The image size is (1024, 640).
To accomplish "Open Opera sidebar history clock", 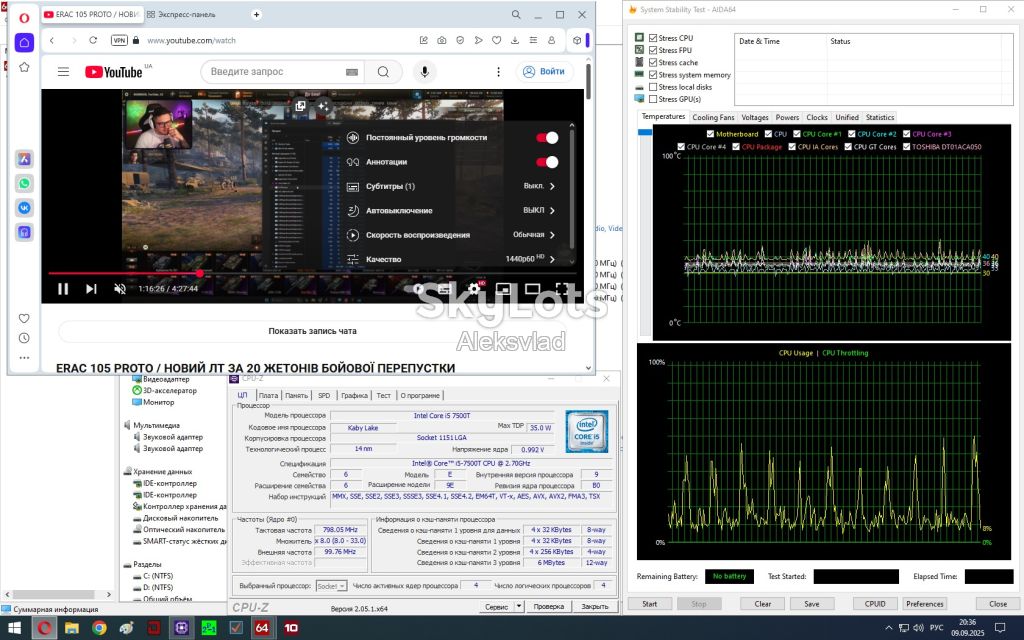I will [x=24, y=338].
